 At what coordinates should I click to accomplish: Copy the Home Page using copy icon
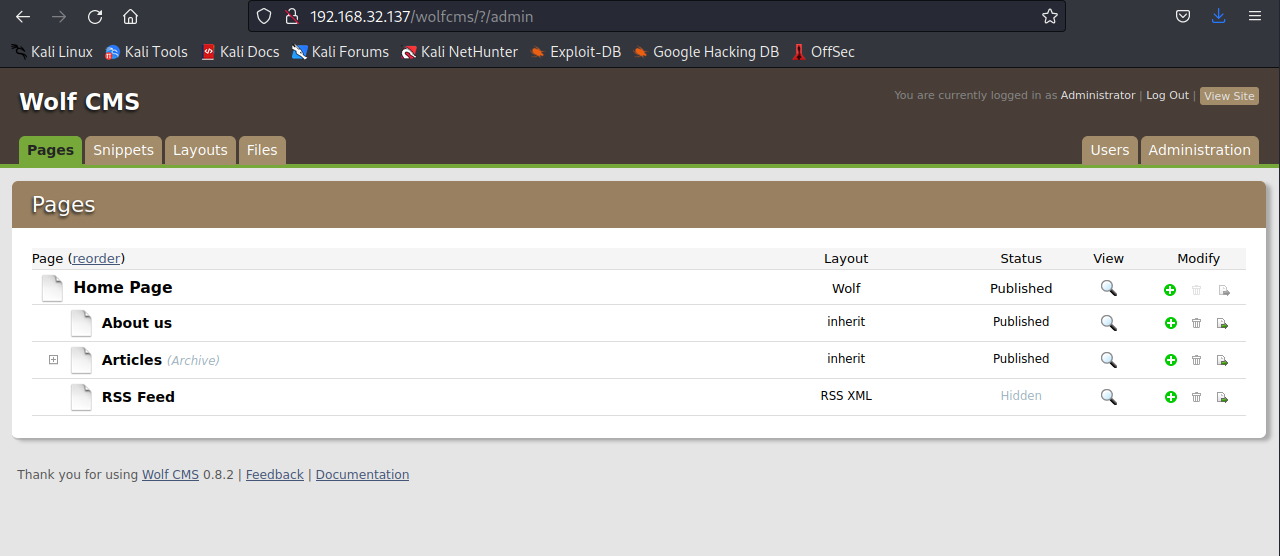coord(1222,290)
